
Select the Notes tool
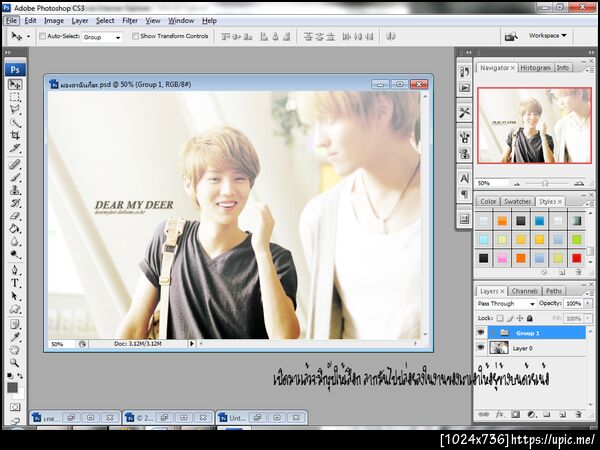click(x=15, y=324)
